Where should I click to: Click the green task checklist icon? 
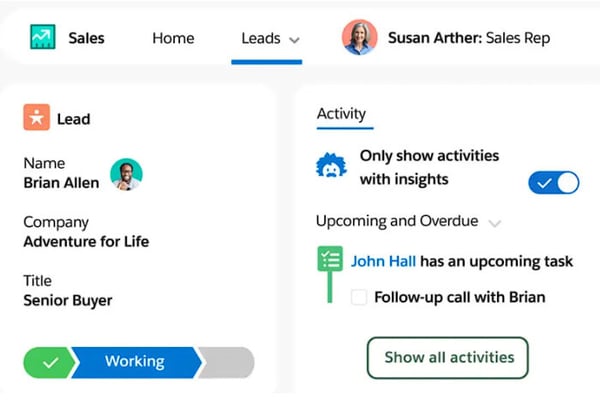click(329, 260)
